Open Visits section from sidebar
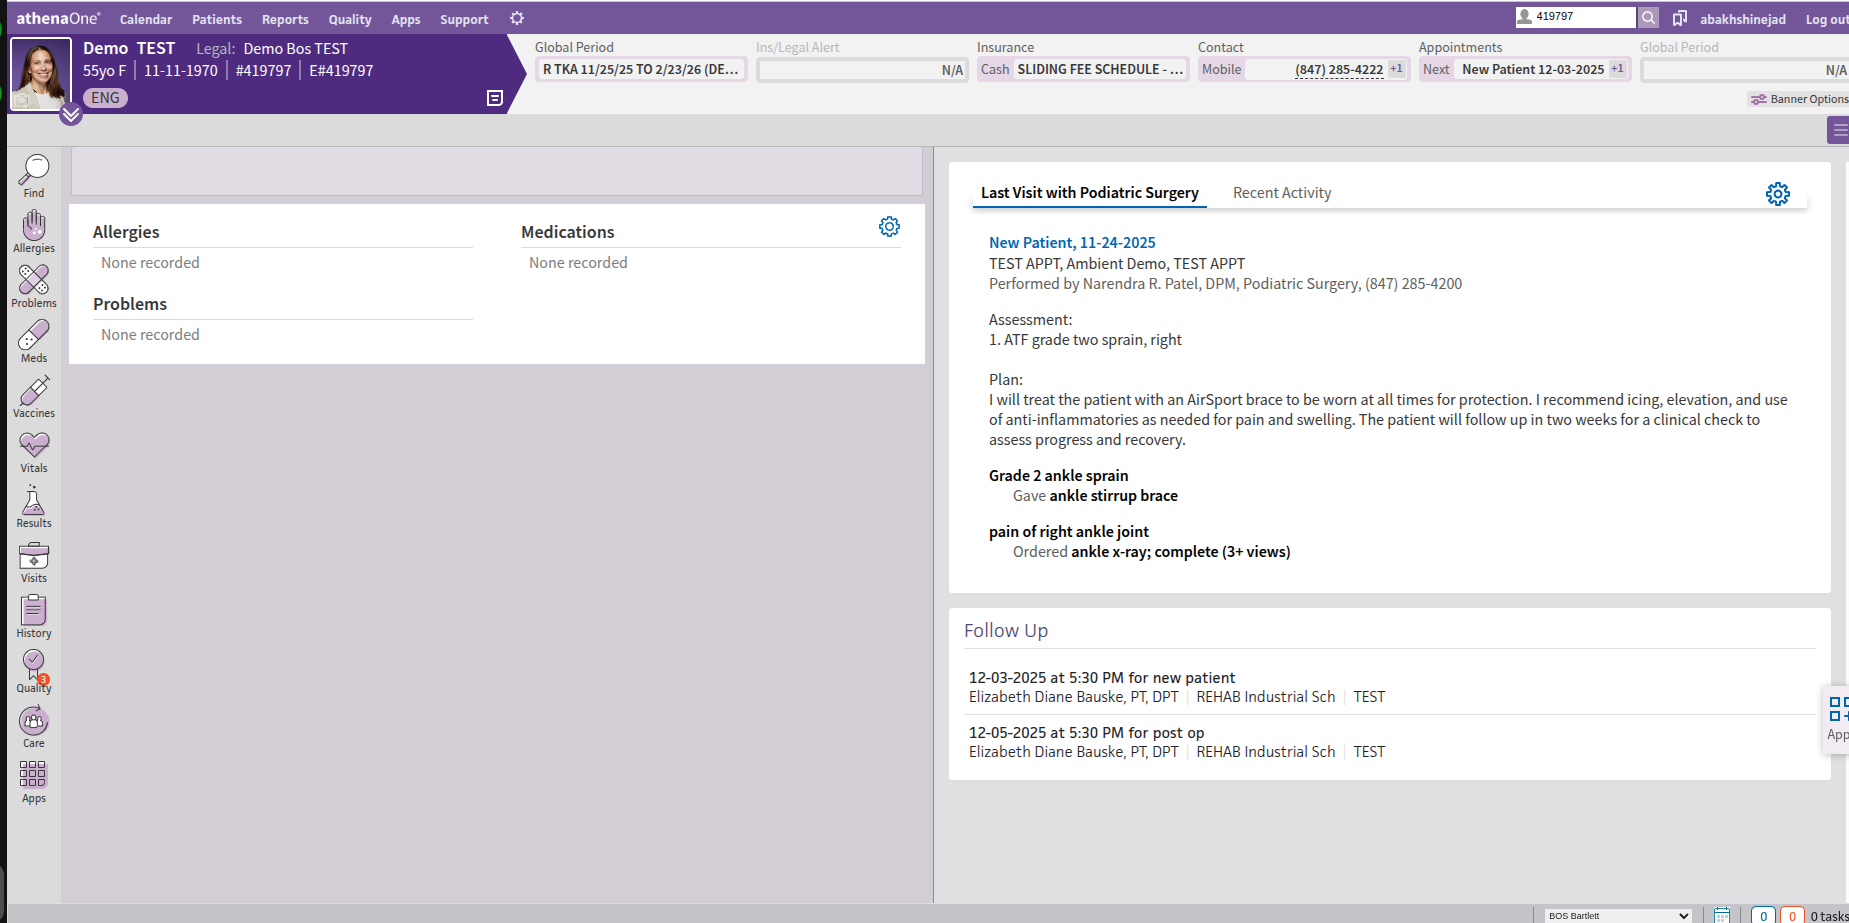1849x923 pixels. (34, 561)
